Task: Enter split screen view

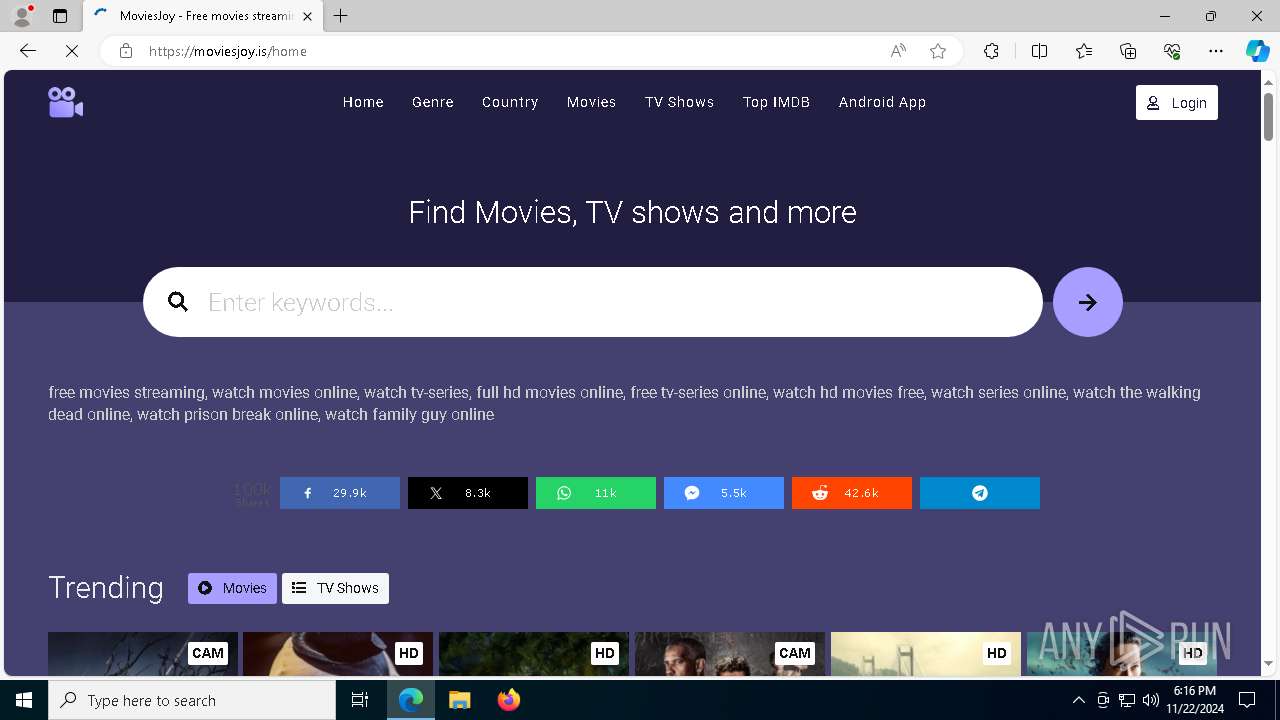Action: click(x=1039, y=51)
